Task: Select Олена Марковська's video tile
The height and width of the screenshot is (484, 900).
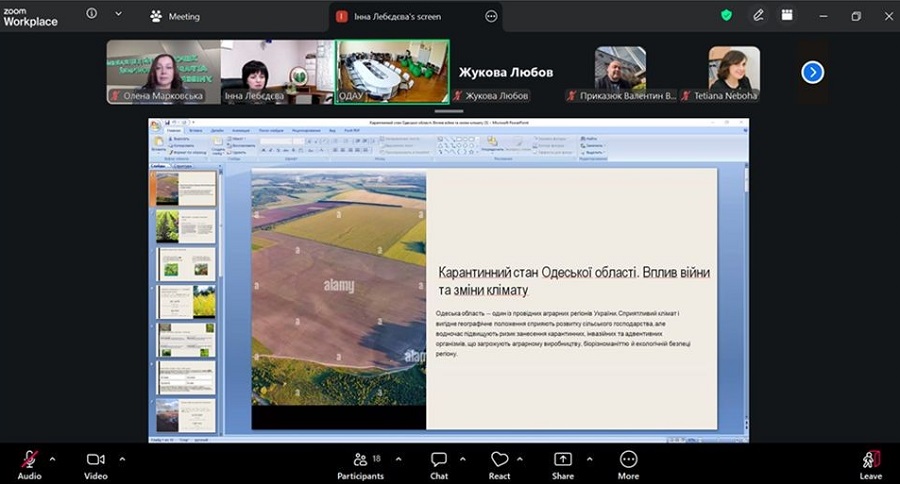Action: point(164,72)
